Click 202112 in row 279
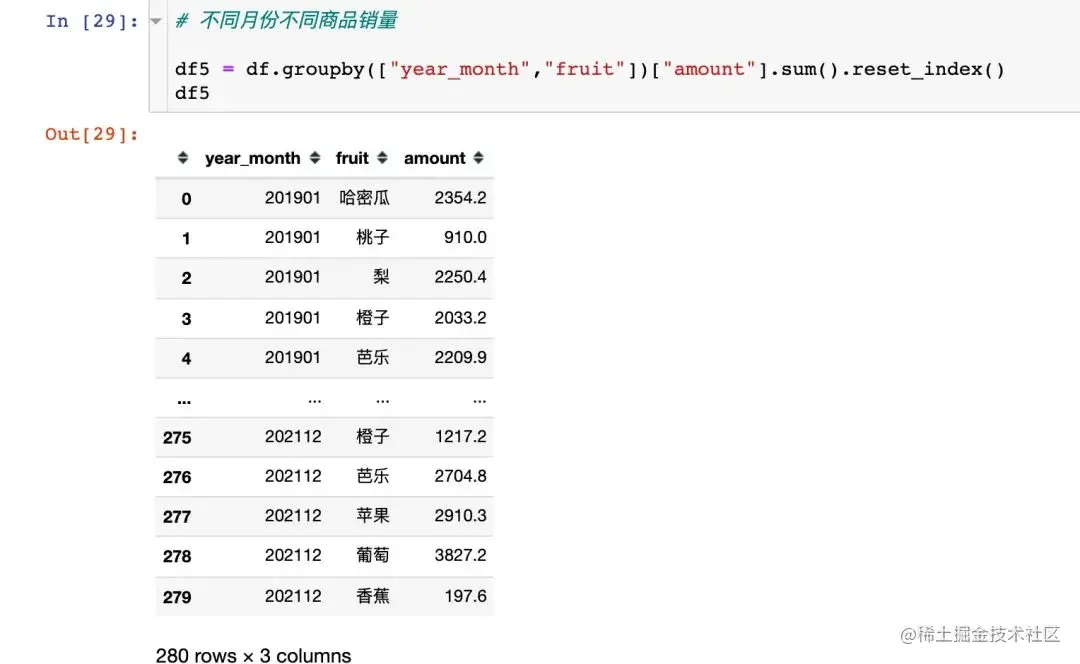 [x=293, y=596]
